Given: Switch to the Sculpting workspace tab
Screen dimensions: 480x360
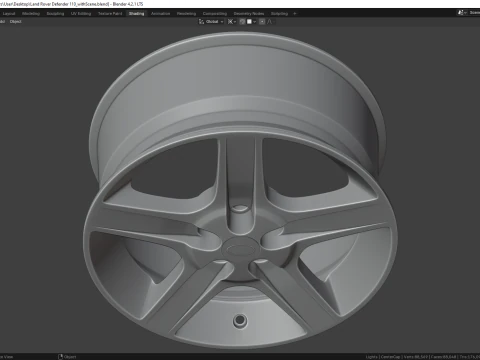Looking at the screenshot, I should coord(55,14).
